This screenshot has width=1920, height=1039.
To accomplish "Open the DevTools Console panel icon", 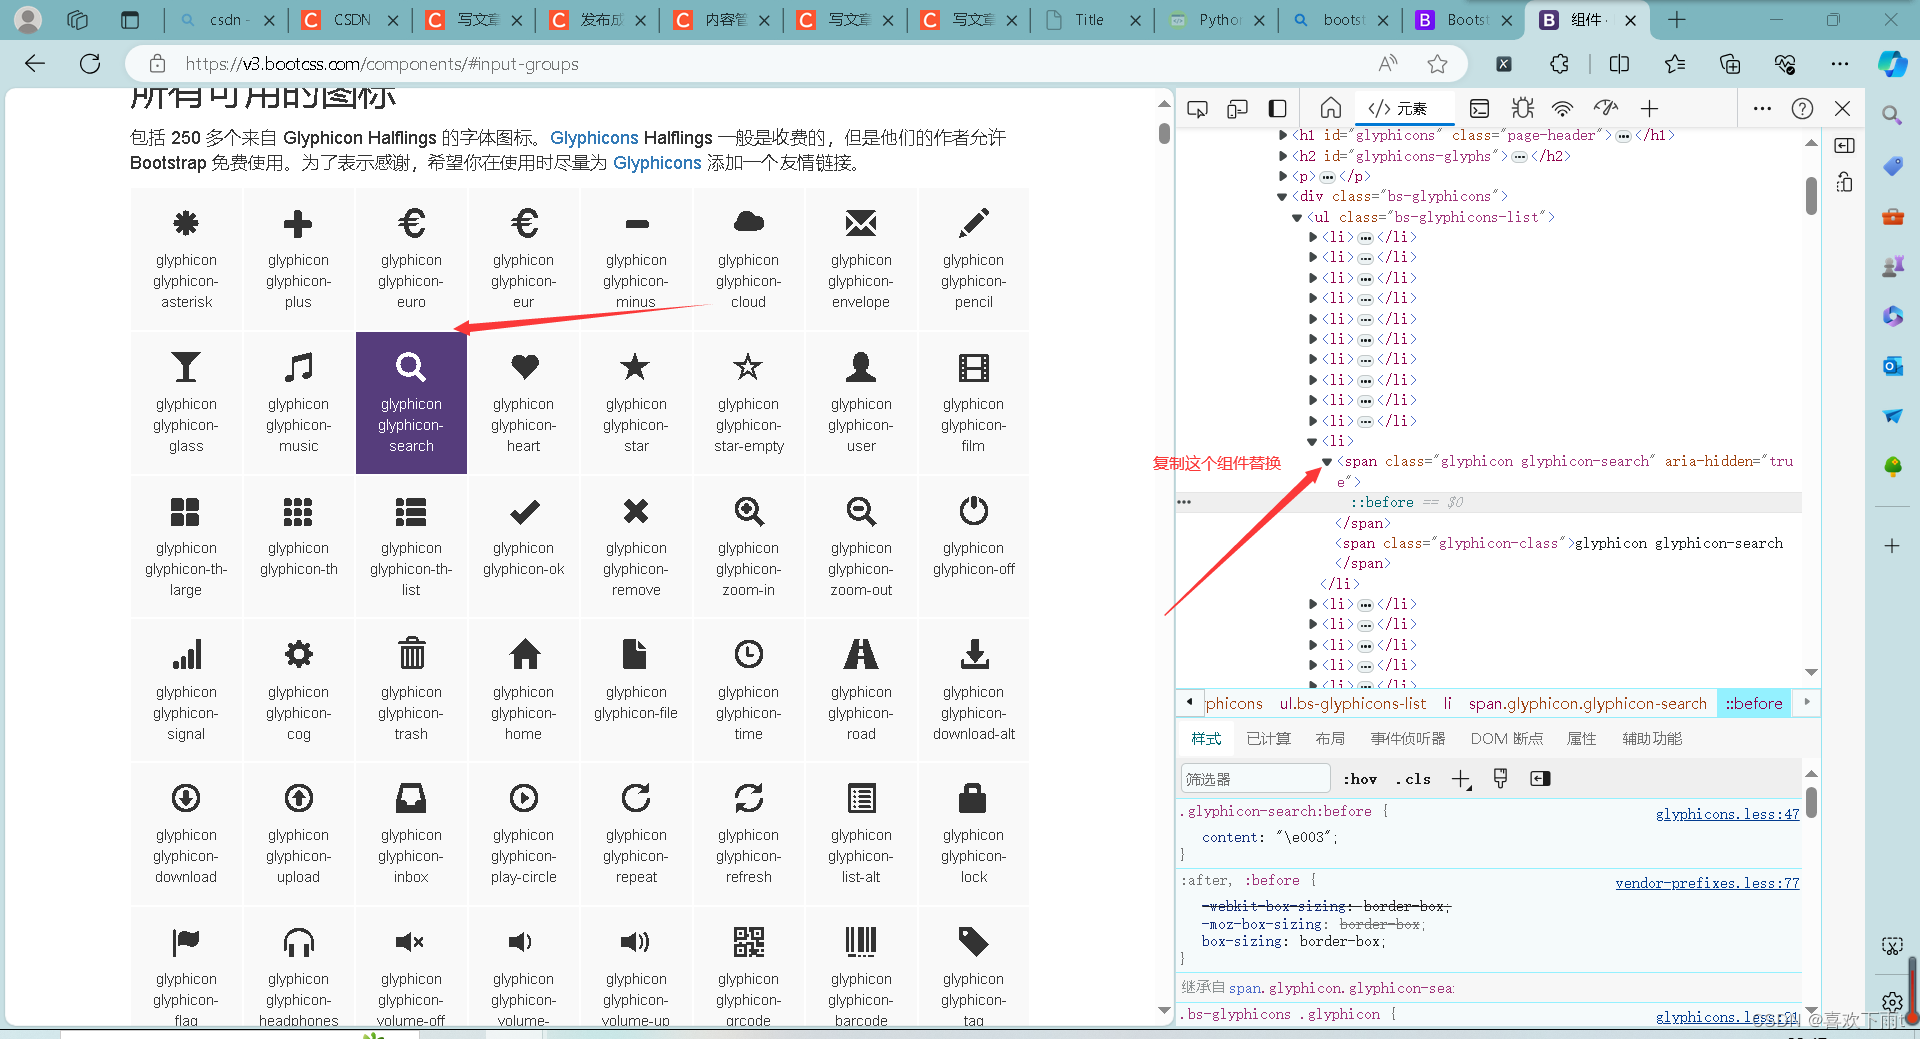I will 1479,108.
